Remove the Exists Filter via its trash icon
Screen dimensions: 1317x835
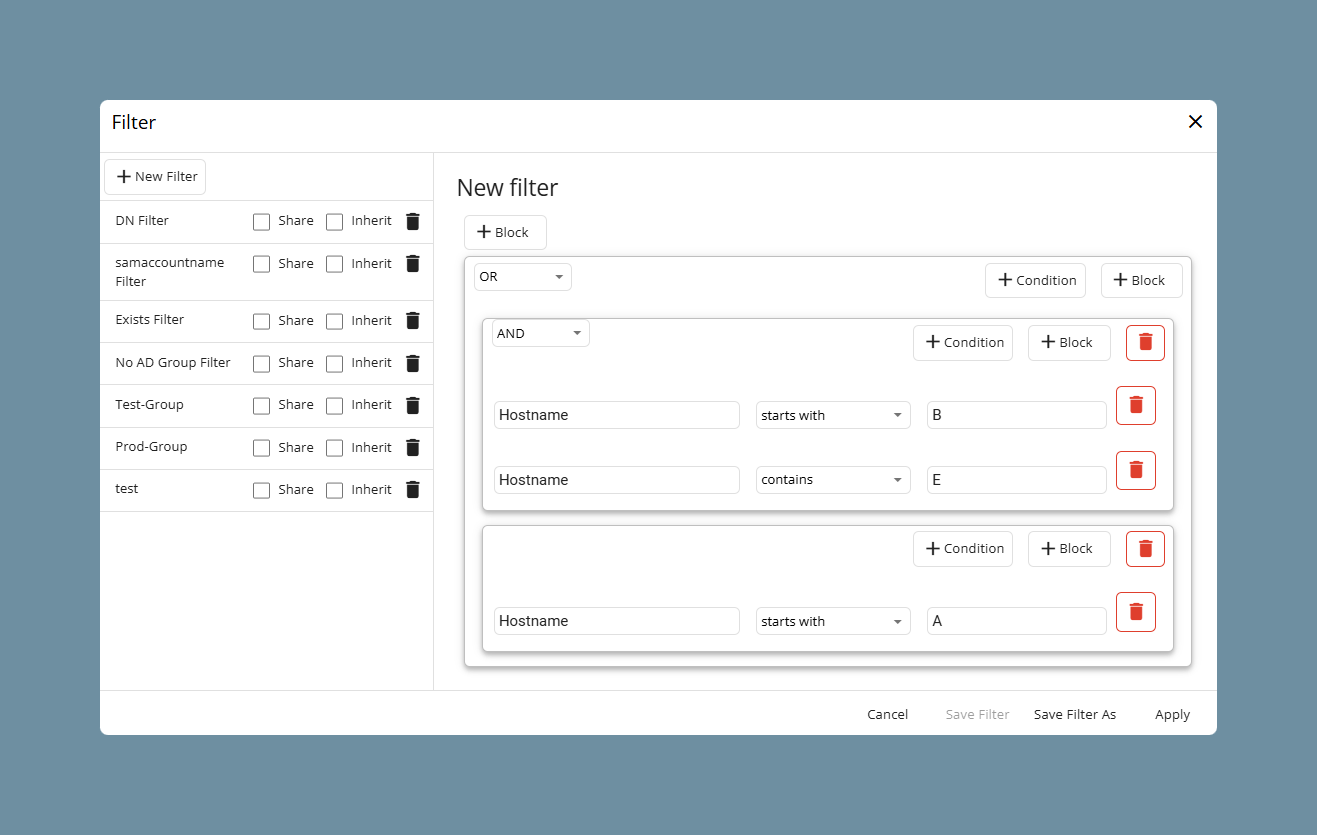click(413, 320)
